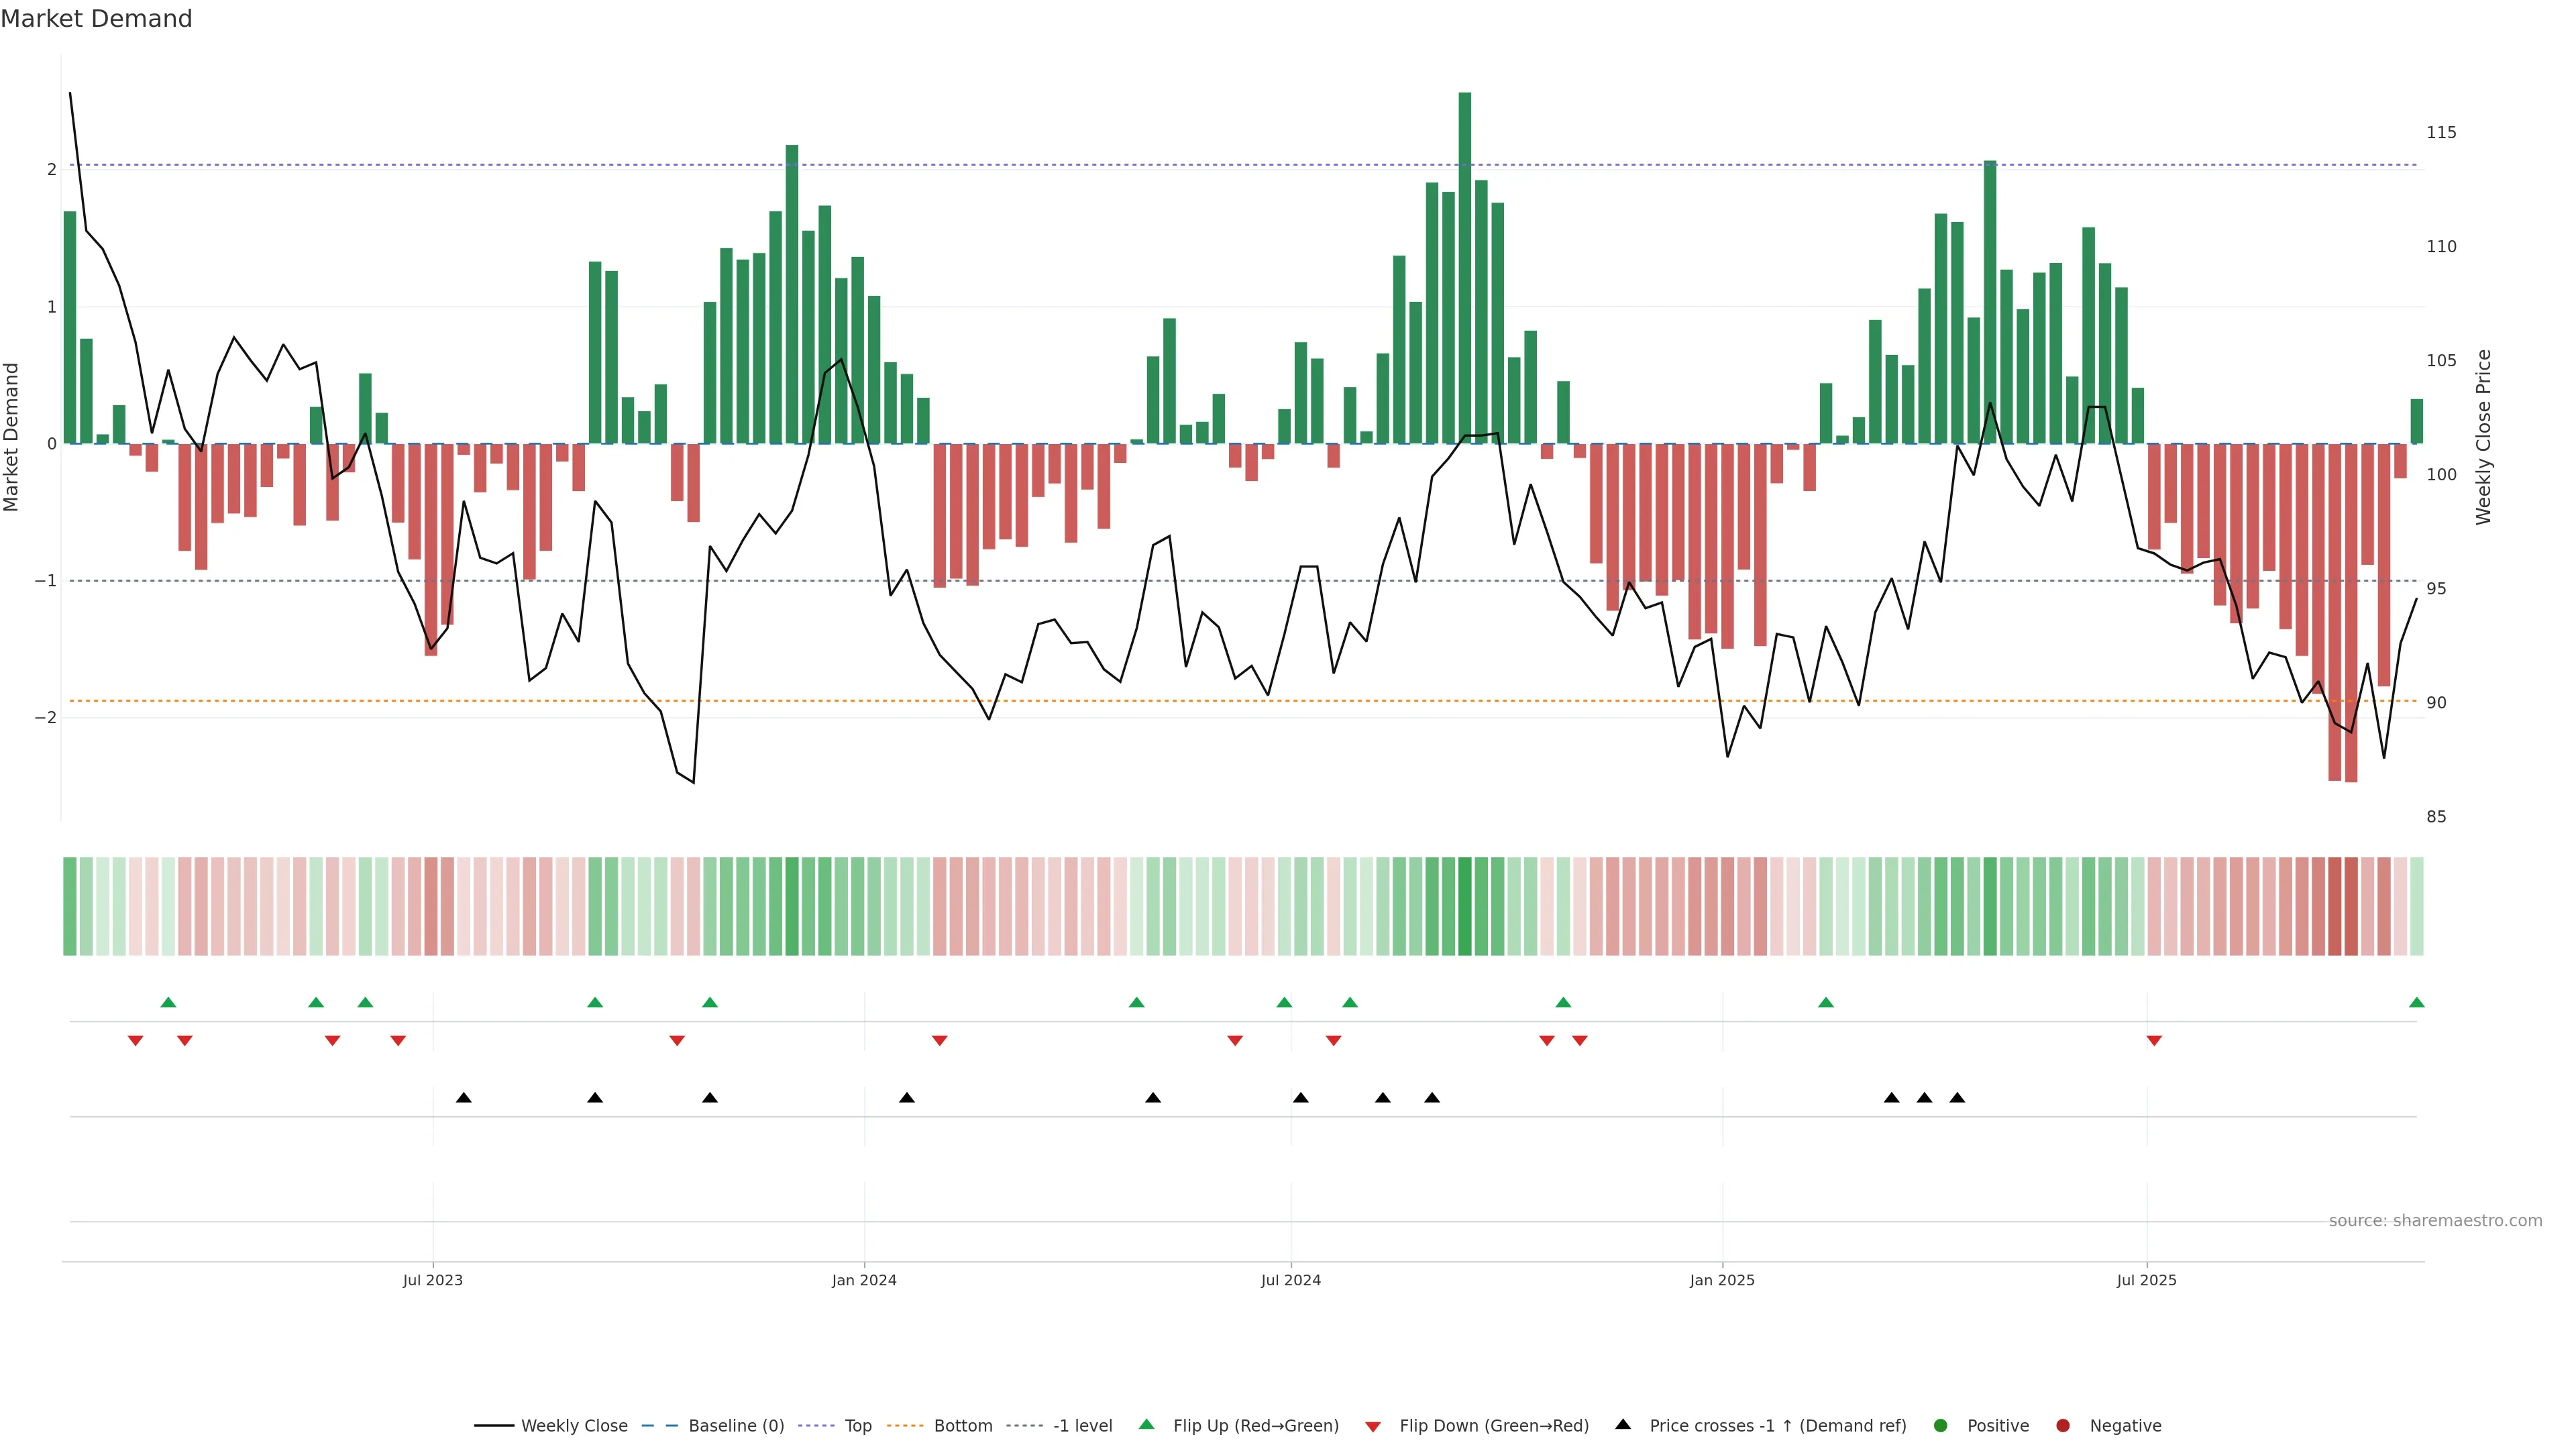This screenshot has width=2576, height=1449.
Task: Click the darkest green heatmap cell near Sep 2024
Action: coord(1464,906)
